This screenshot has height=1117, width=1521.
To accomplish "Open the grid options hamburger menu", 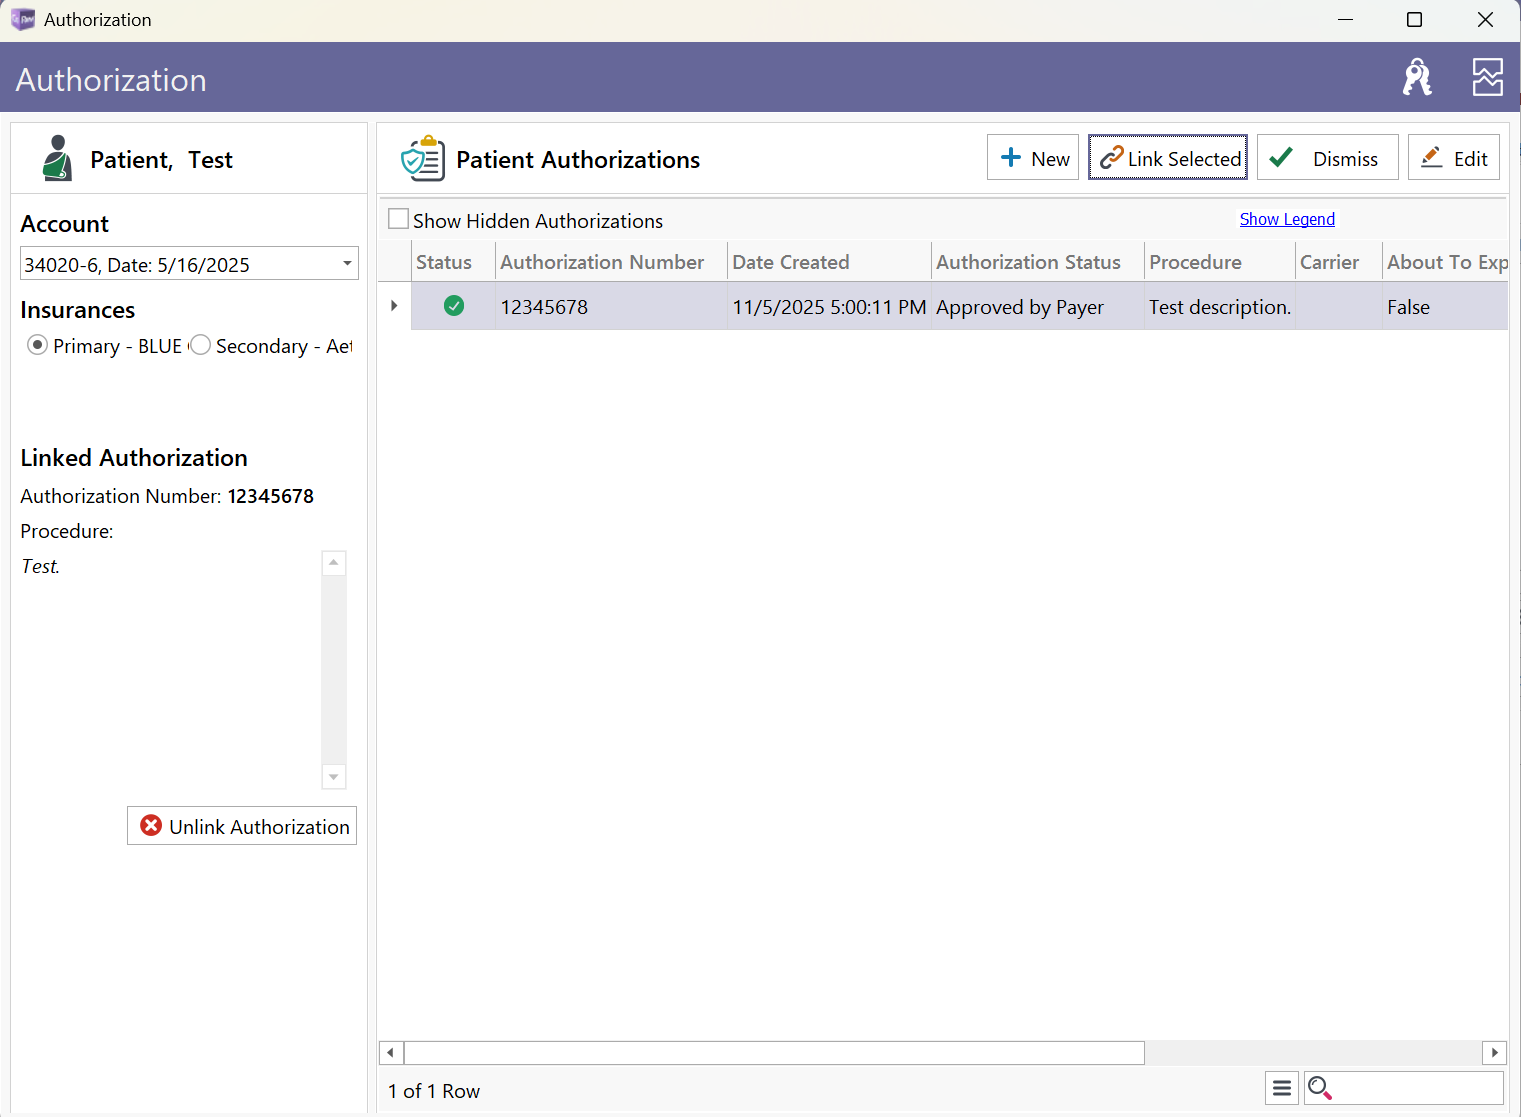I will click(x=1281, y=1088).
